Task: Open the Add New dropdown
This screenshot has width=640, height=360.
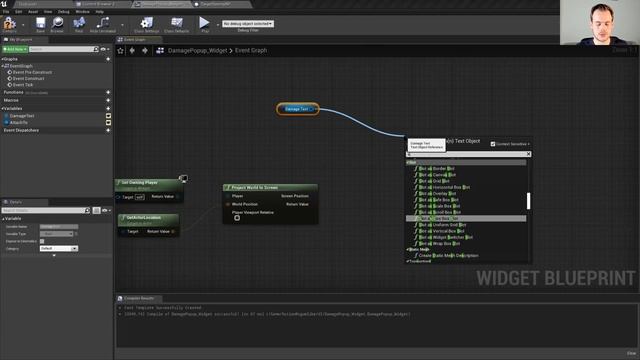Action: pos(15,49)
